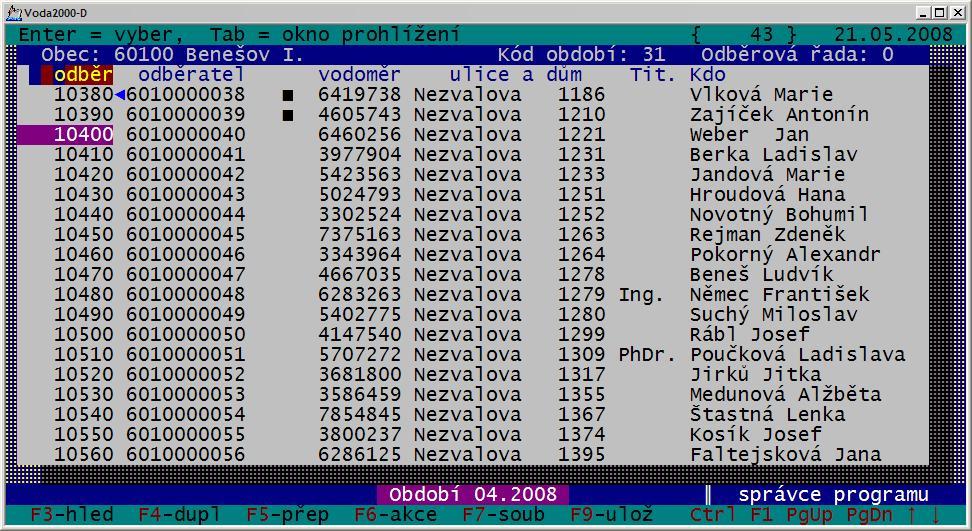Select customer name Poučková Ladislava
Viewport: 972px width, 531px height.
[798, 354]
